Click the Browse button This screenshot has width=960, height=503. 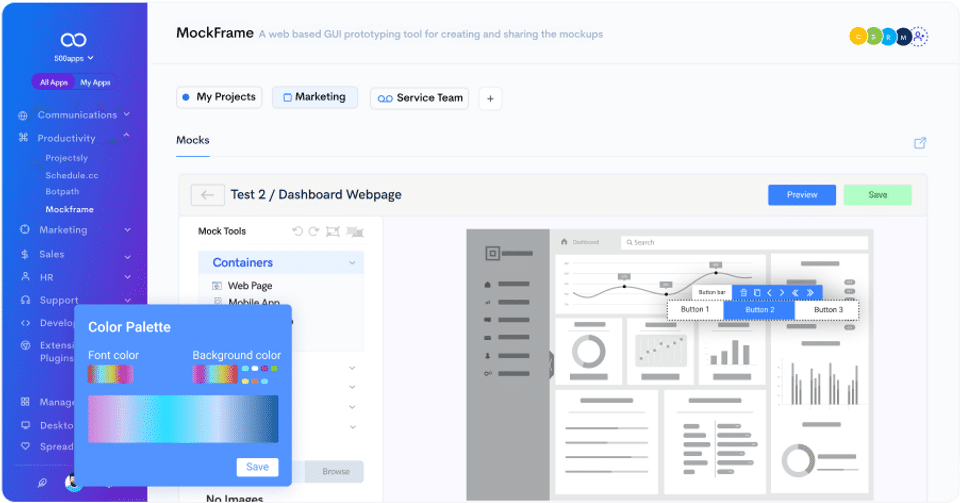click(336, 471)
